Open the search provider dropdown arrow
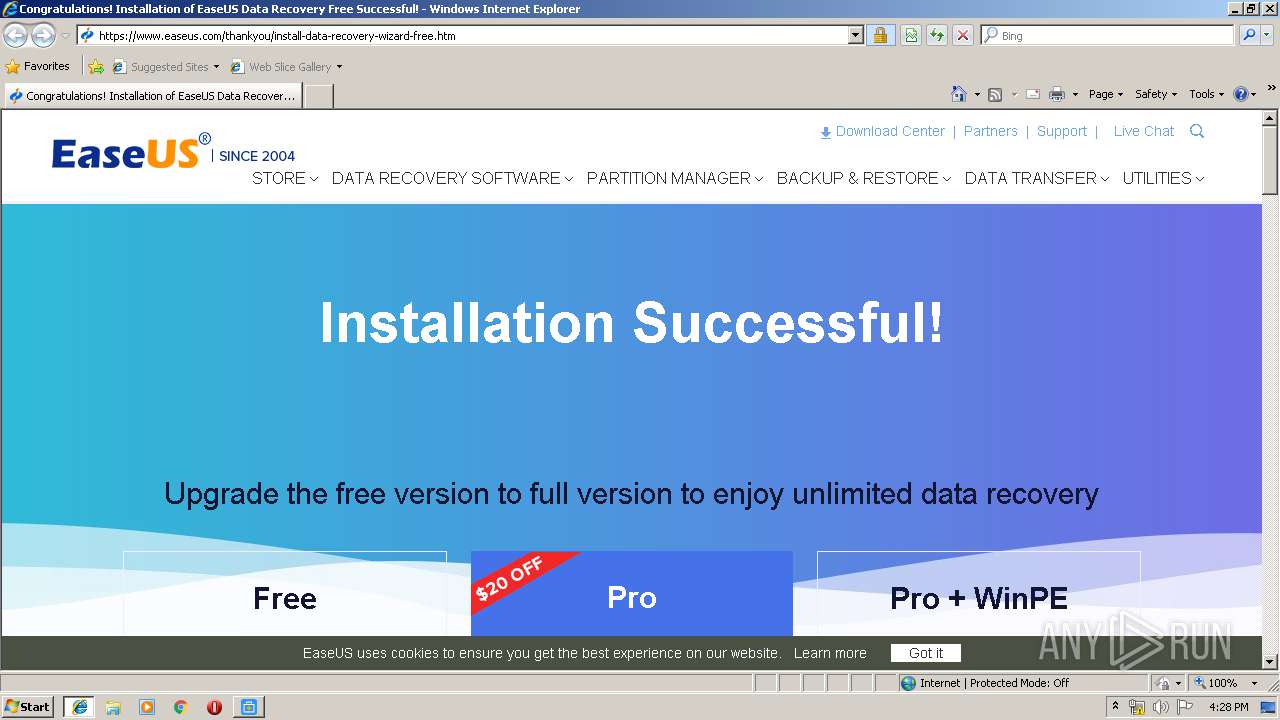This screenshot has height=720, width=1280. click(1266, 35)
